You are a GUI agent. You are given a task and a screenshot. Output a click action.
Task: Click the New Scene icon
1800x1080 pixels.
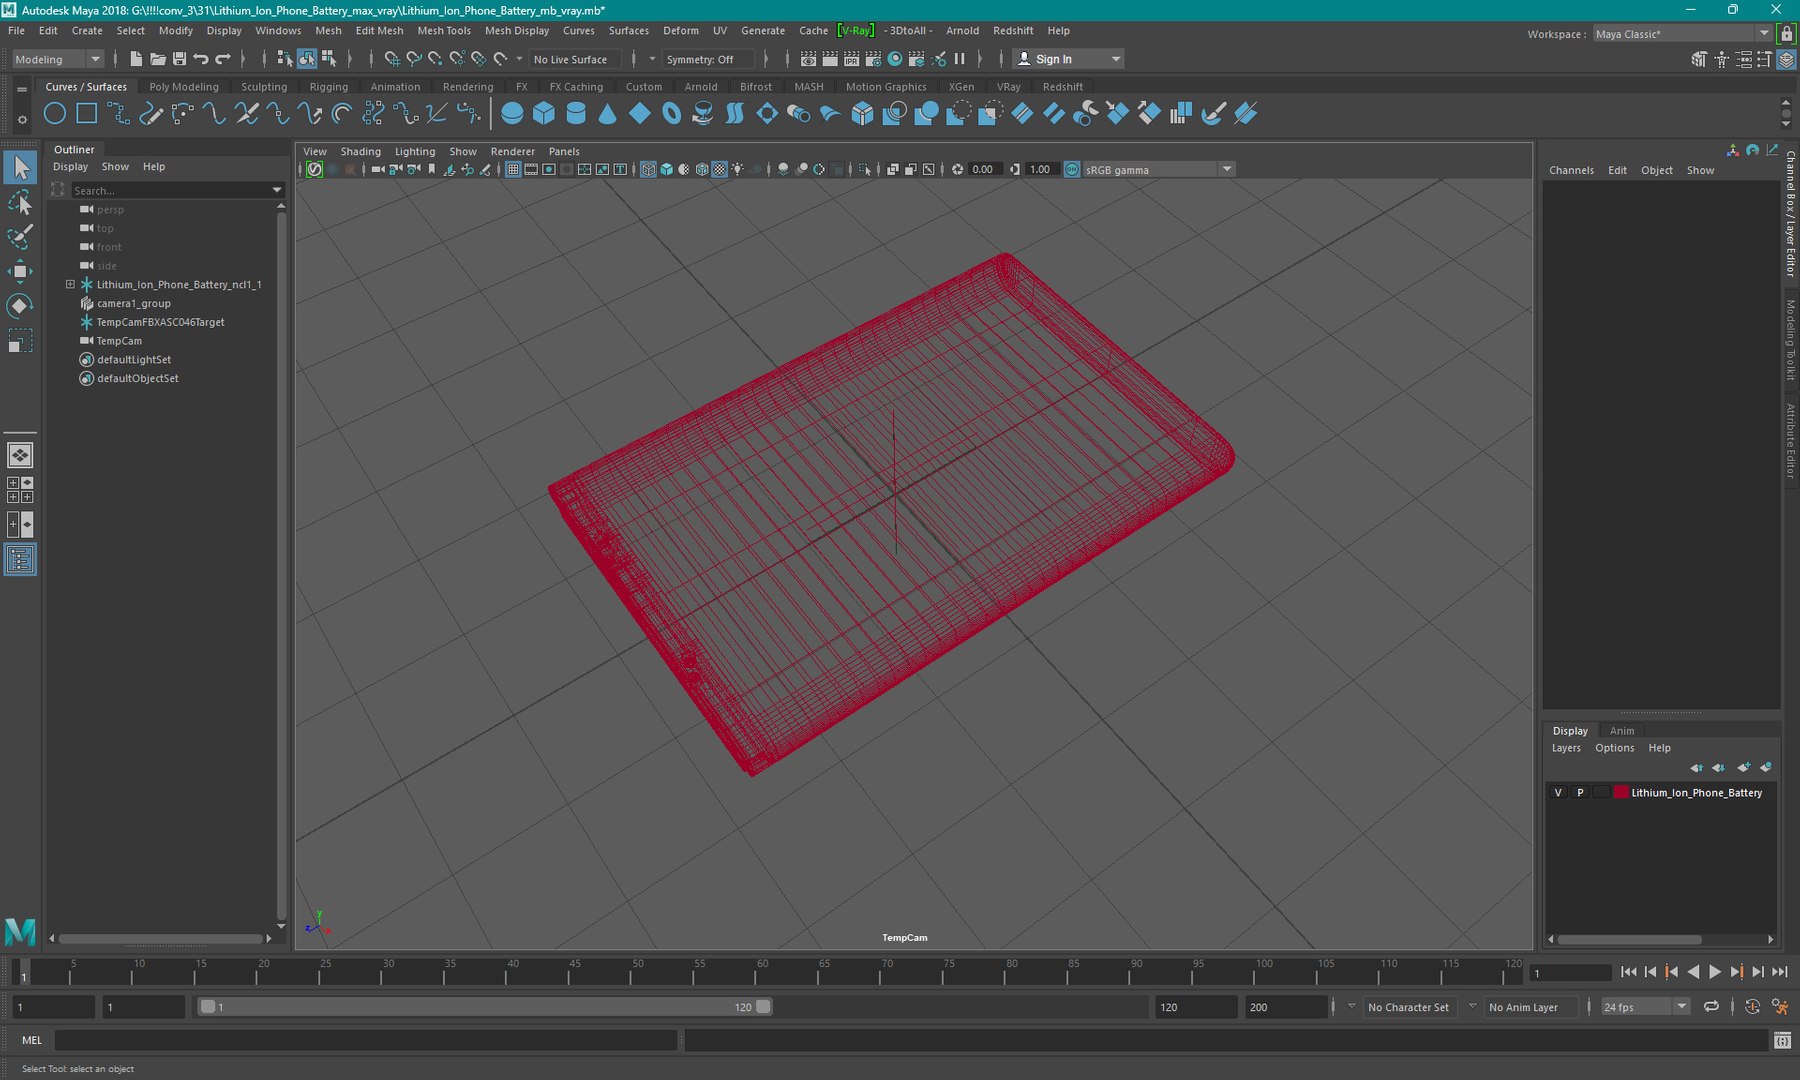136,59
